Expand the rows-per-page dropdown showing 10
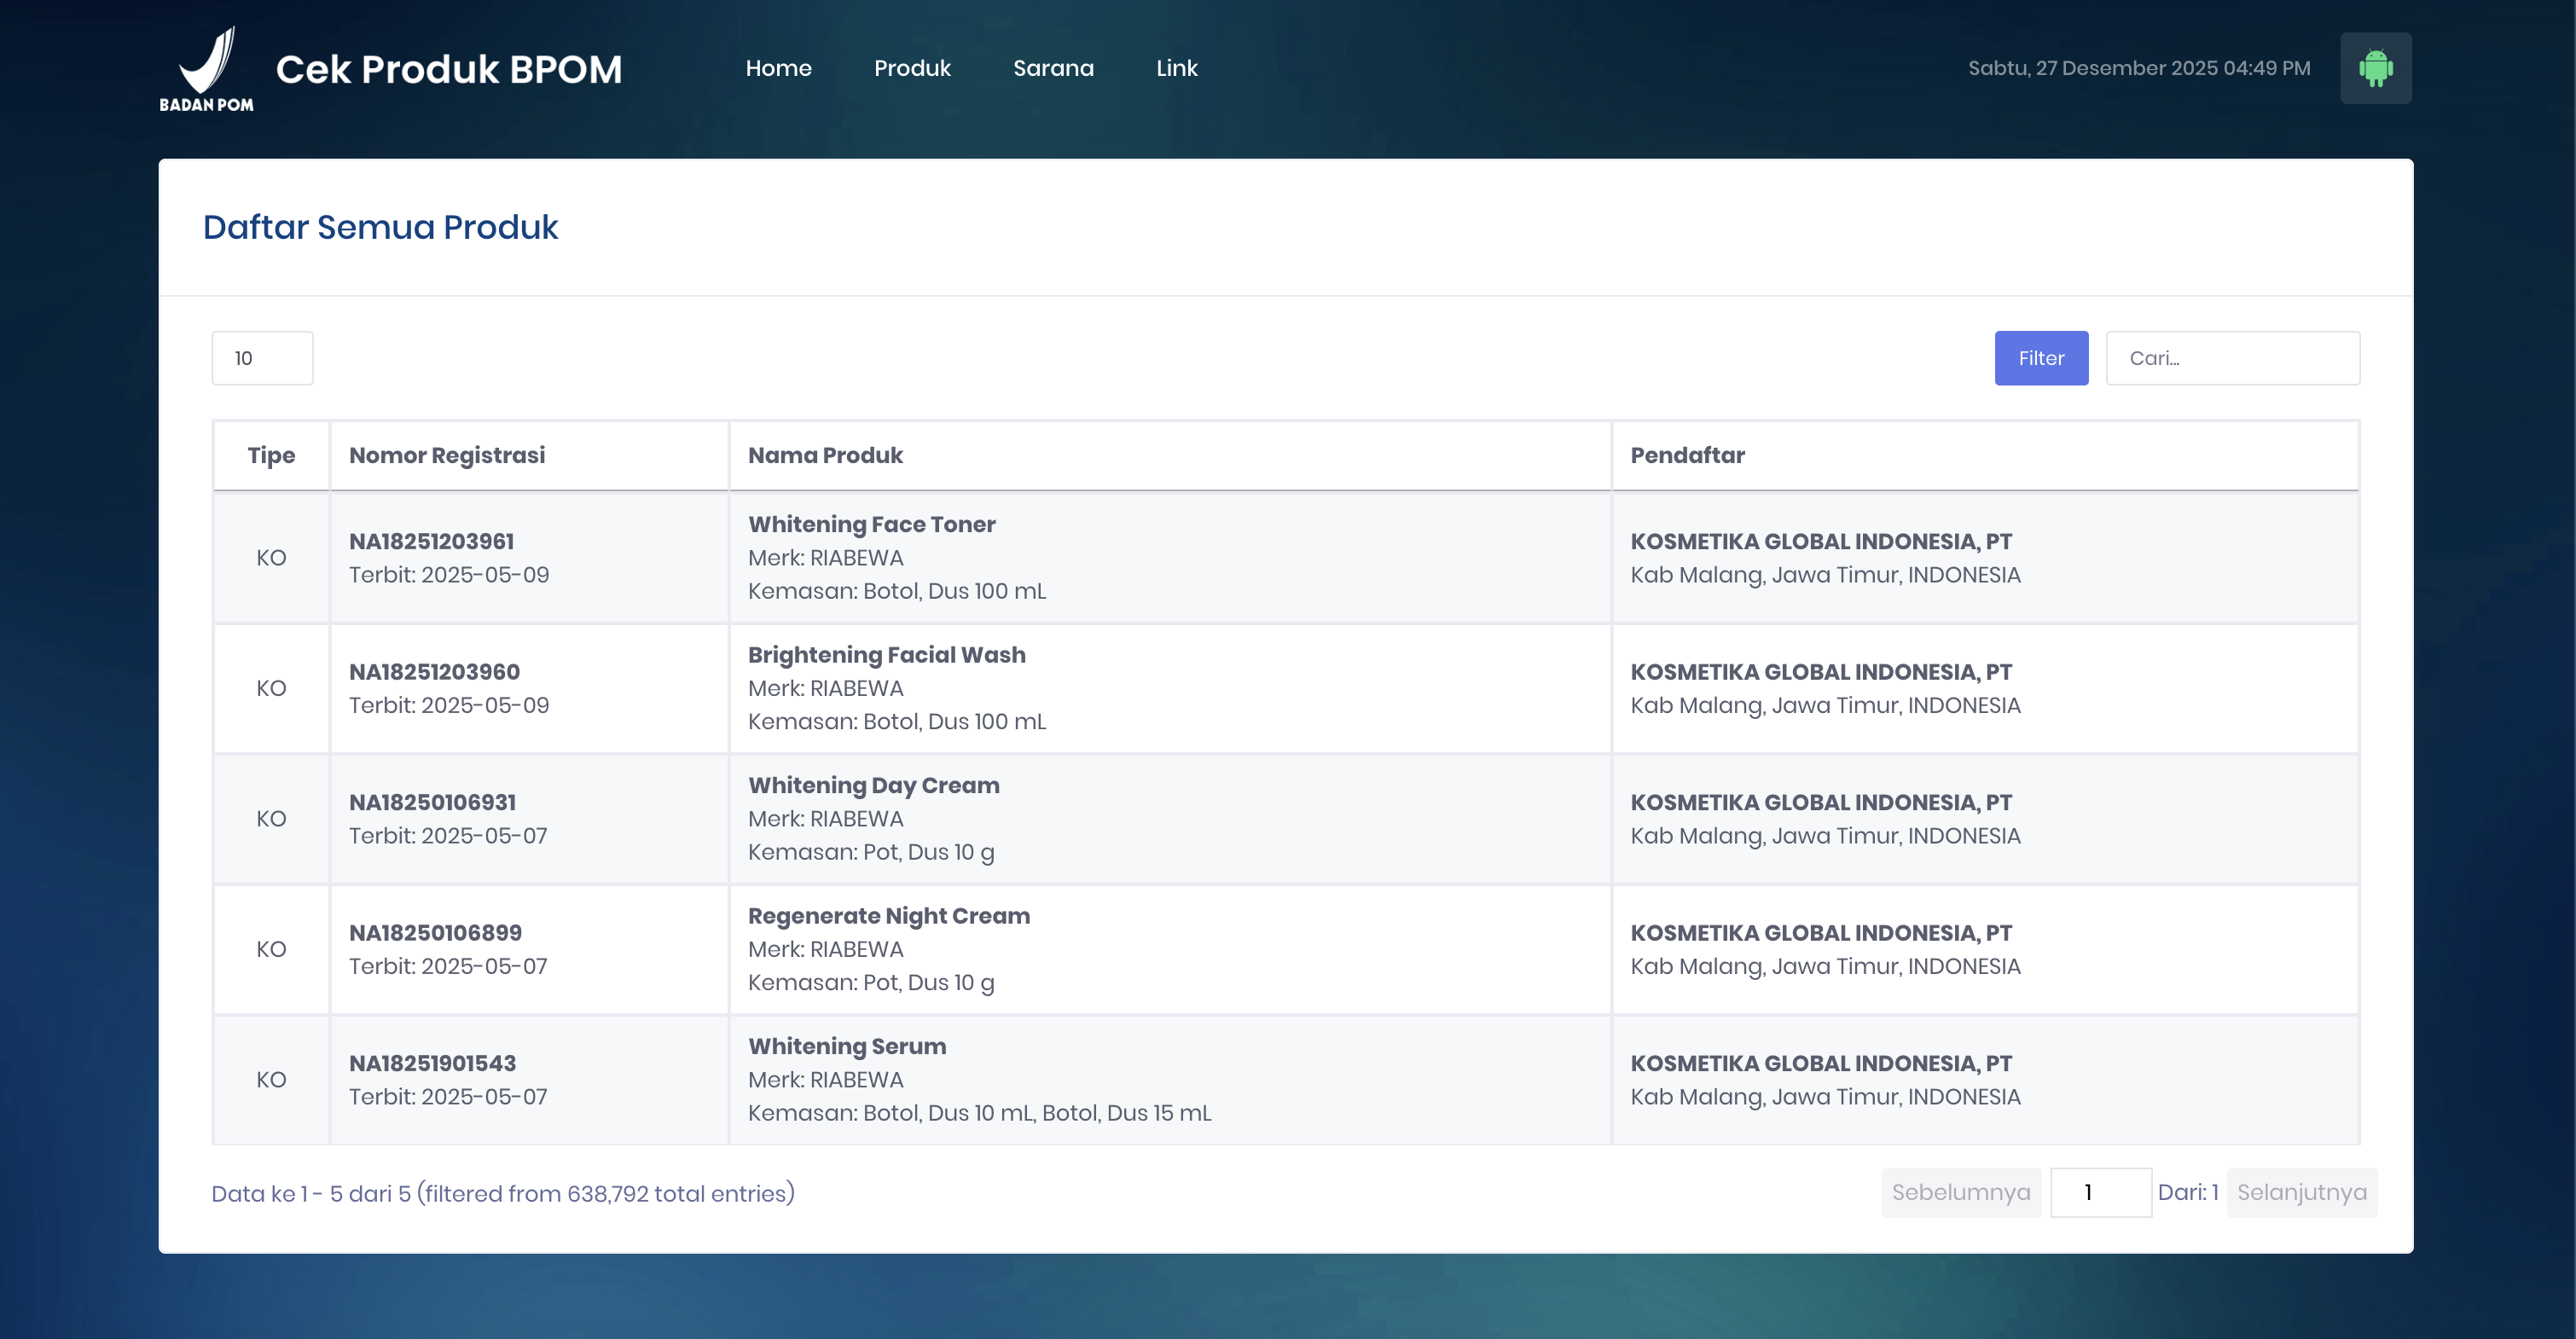Screen dimensions: 2576x1339 coord(262,358)
